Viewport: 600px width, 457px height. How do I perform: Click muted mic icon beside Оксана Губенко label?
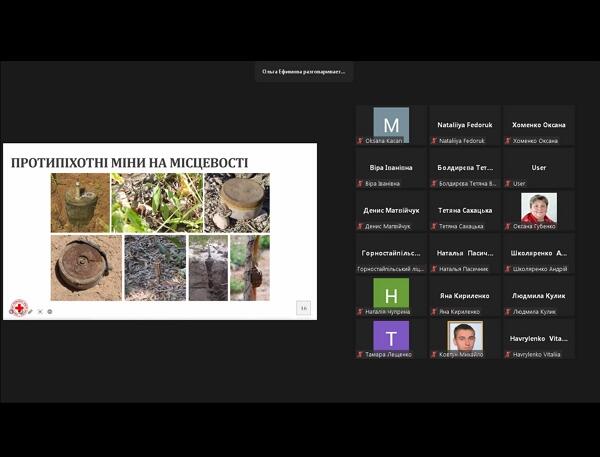click(x=508, y=226)
